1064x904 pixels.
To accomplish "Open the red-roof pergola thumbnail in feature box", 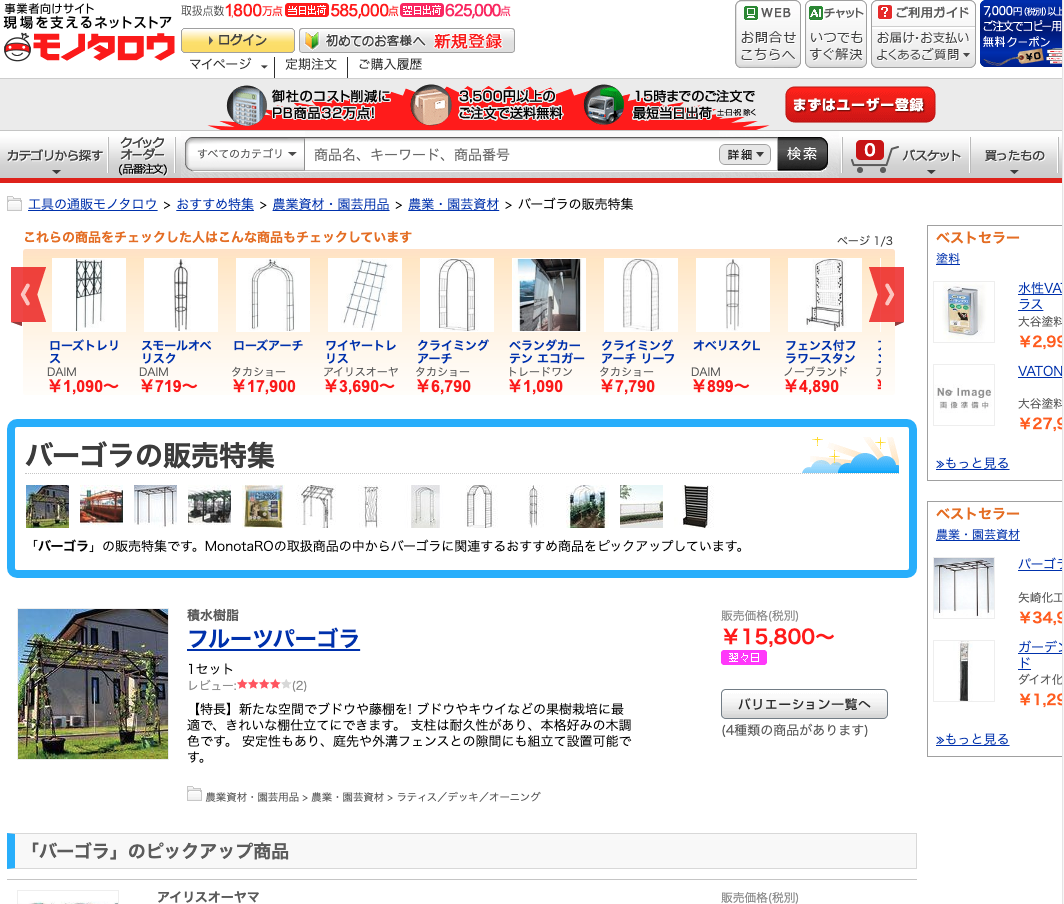I will point(101,506).
